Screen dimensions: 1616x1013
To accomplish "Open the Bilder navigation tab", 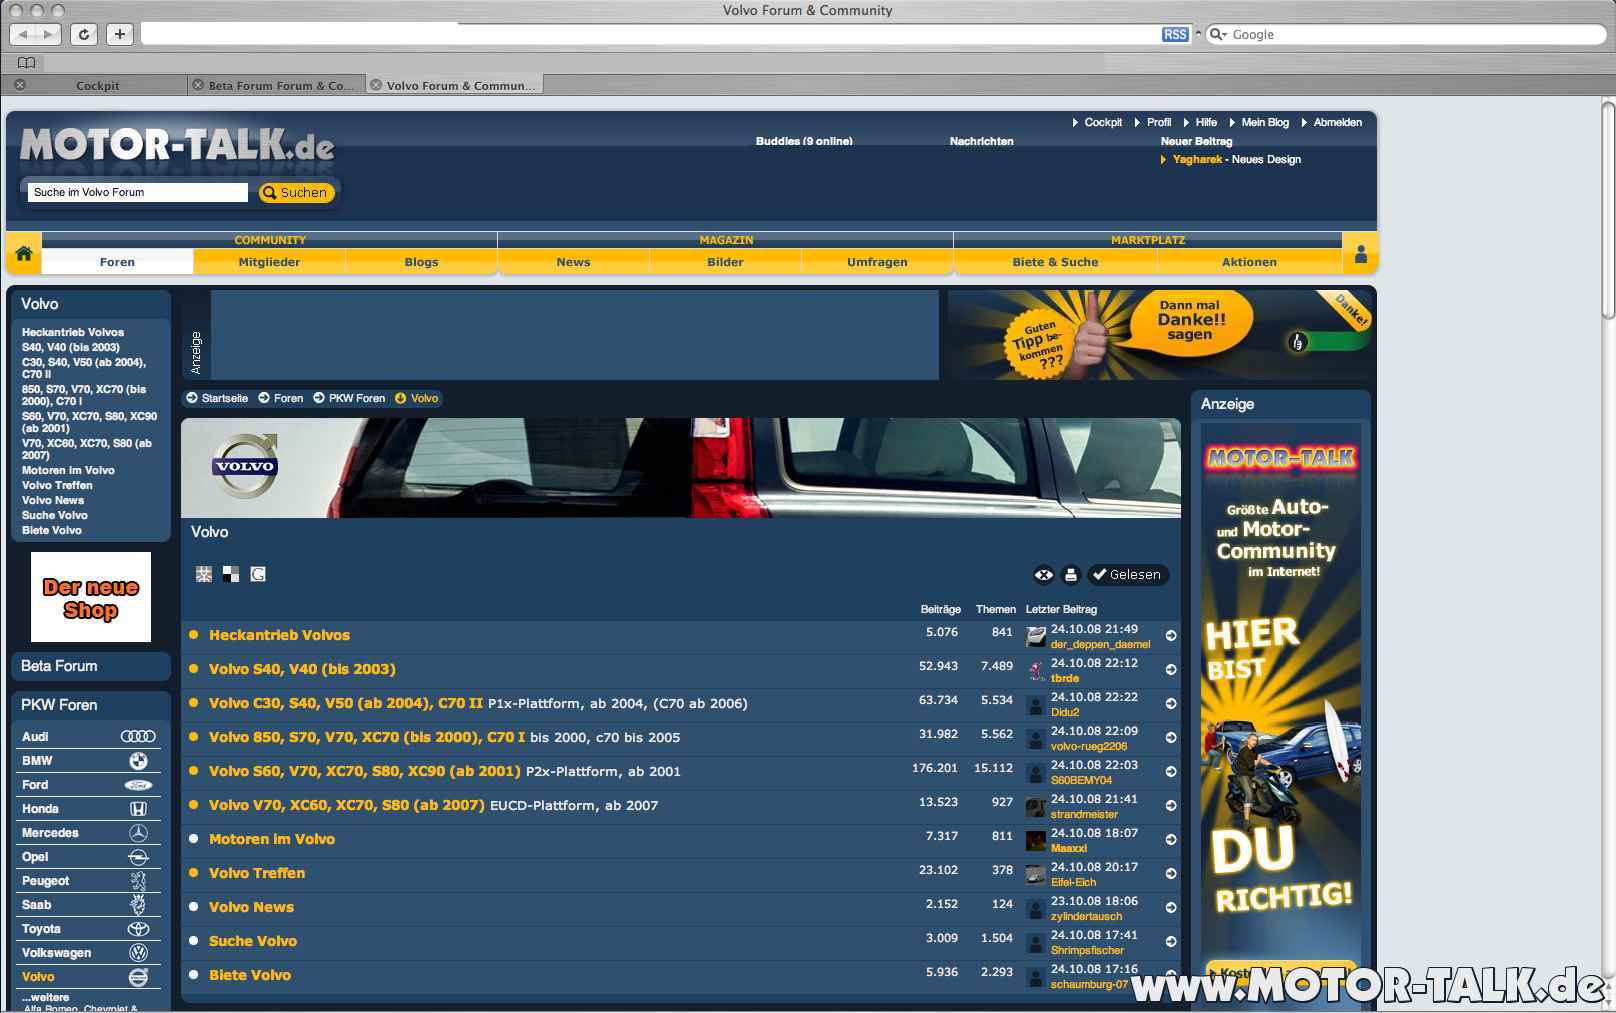I will (x=725, y=262).
